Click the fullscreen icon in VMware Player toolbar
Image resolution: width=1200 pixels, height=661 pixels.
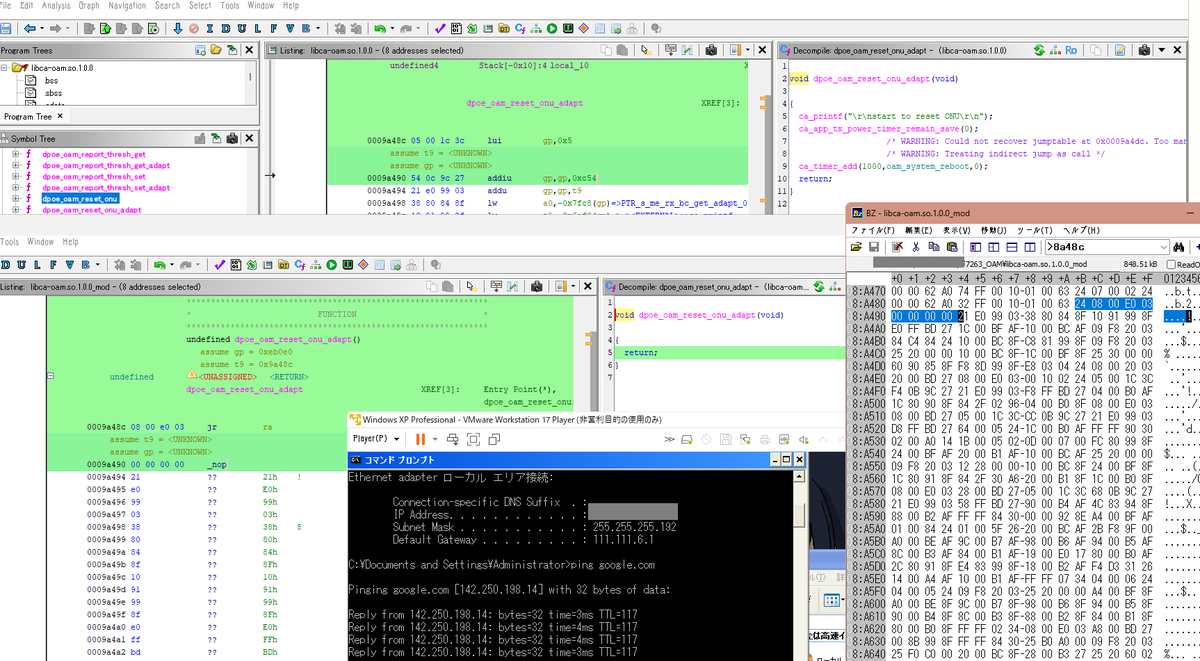474,439
